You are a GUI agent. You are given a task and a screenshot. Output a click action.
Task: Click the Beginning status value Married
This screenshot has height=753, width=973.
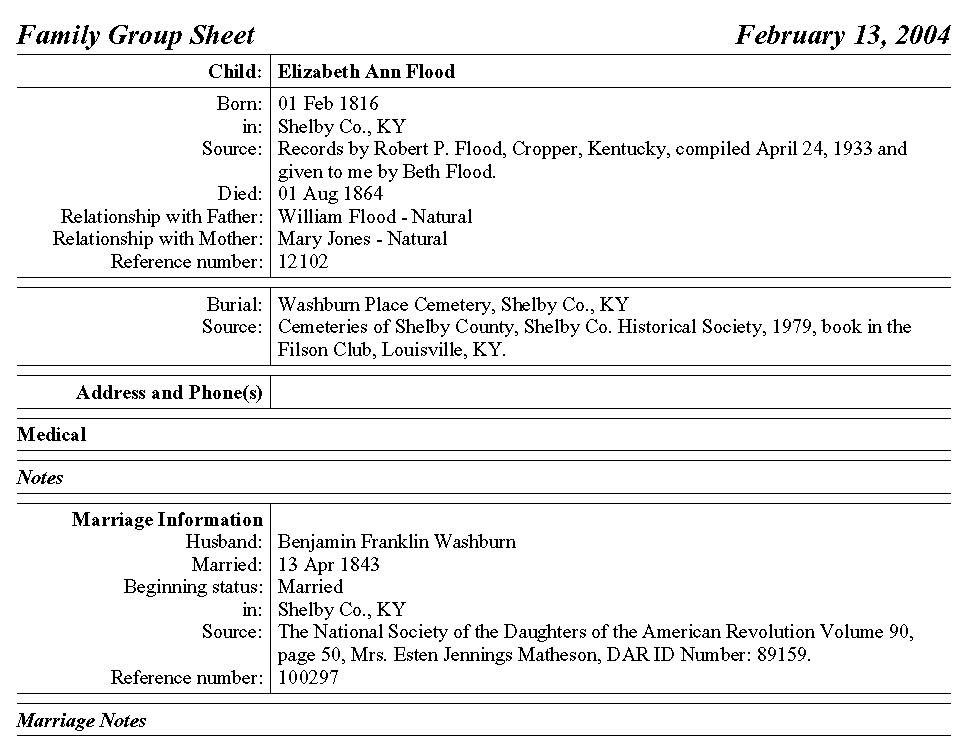310,587
